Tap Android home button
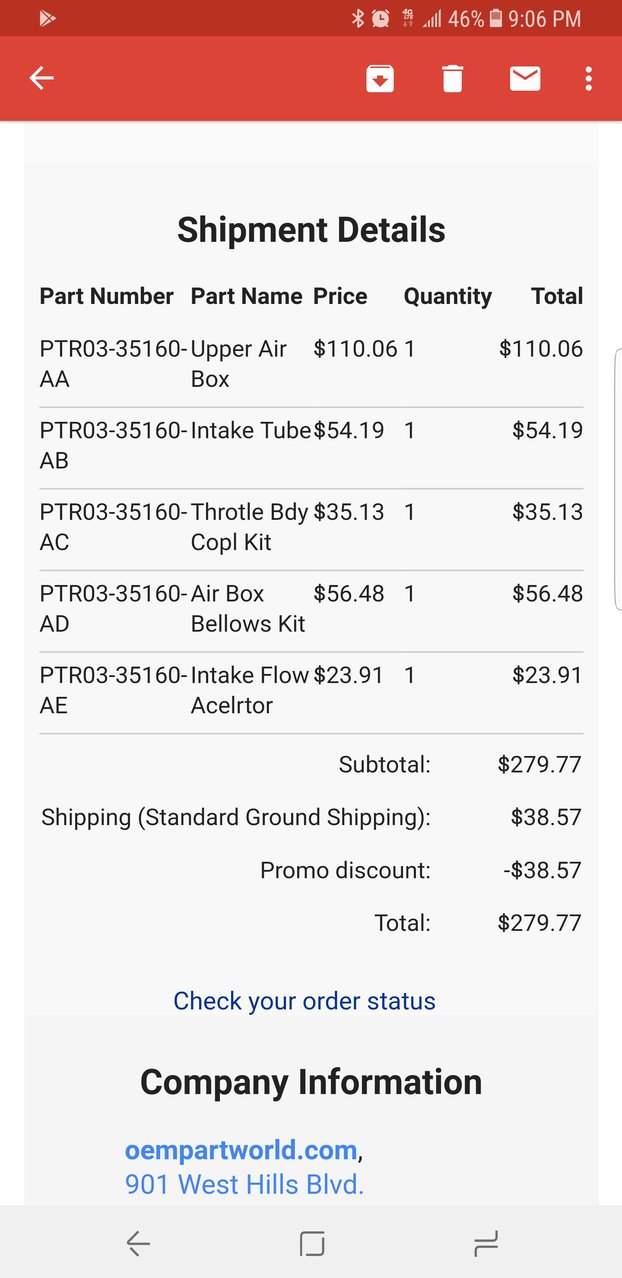The height and width of the screenshot is (1278, 622). click(312, 1243)
